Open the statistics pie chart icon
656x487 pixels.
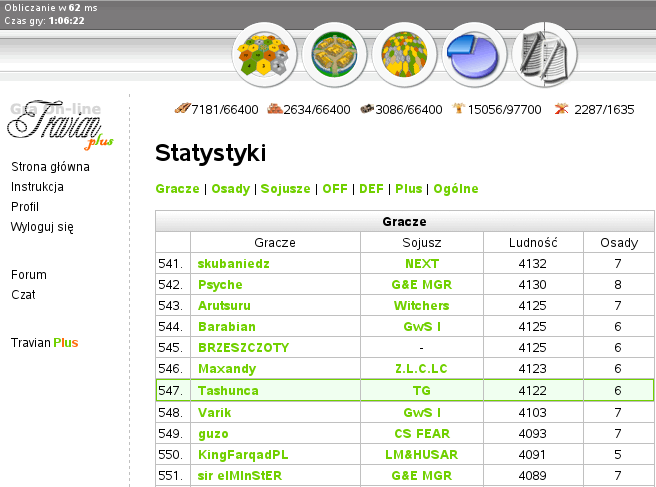474,55
